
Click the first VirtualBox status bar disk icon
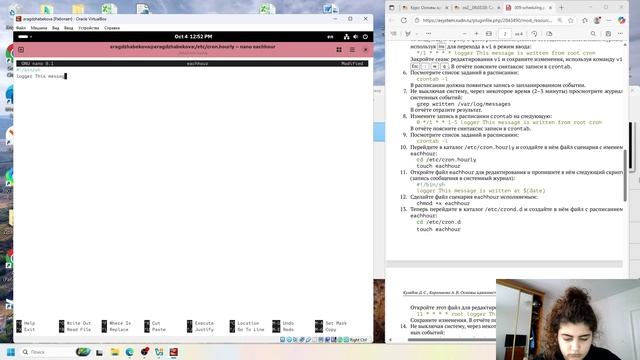pos(282,340)
